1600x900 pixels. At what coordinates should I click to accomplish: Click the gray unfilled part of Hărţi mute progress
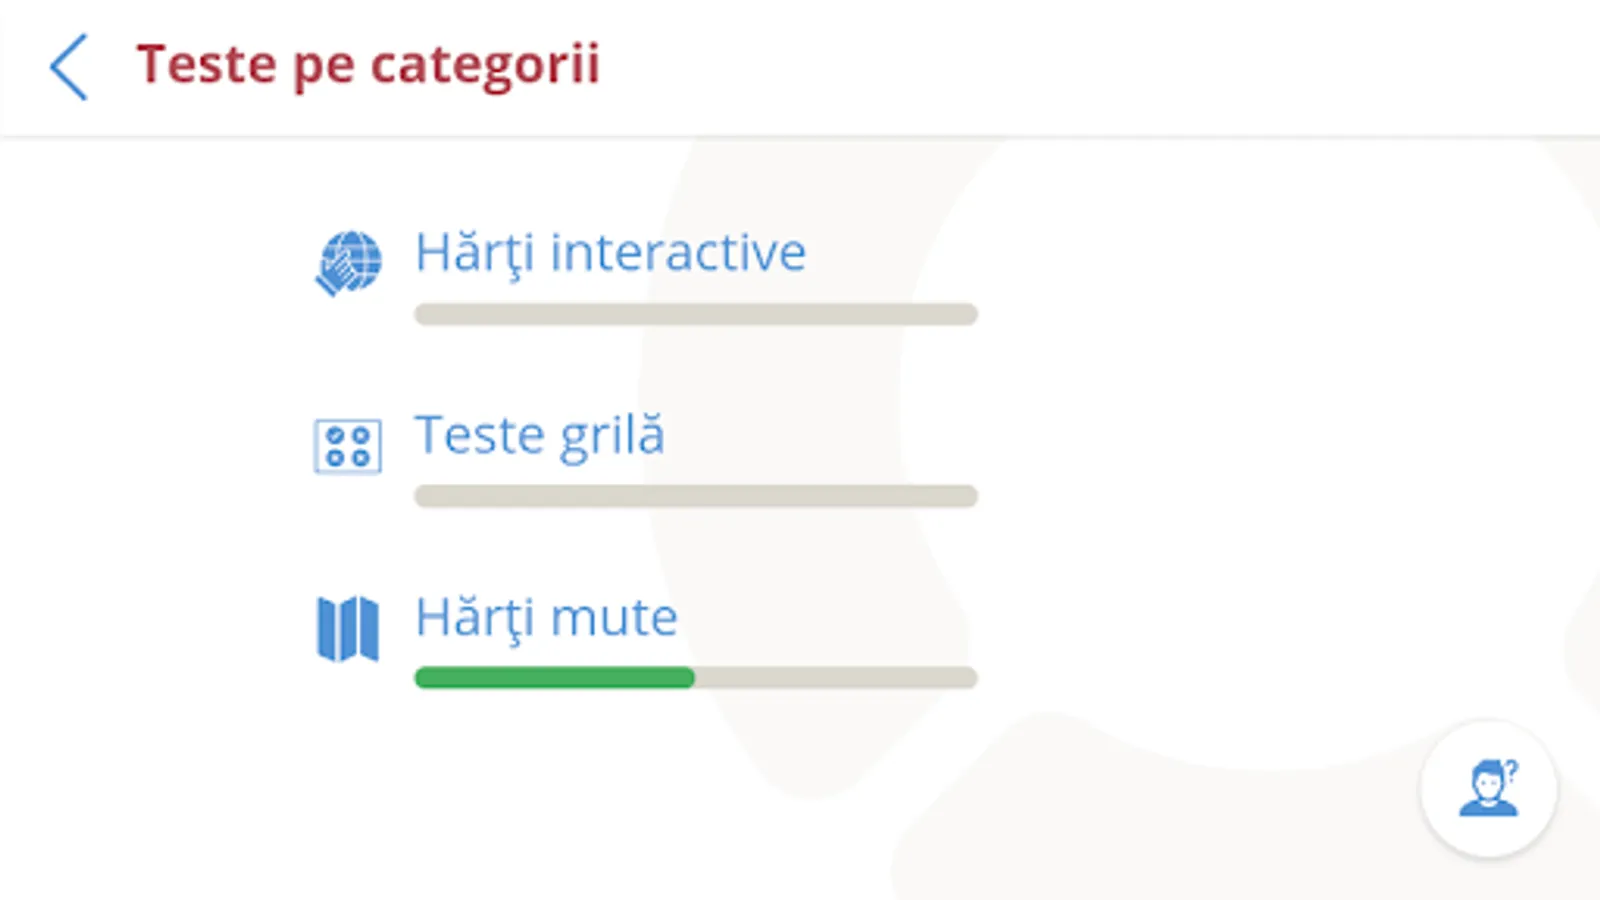tap(835, 678)
